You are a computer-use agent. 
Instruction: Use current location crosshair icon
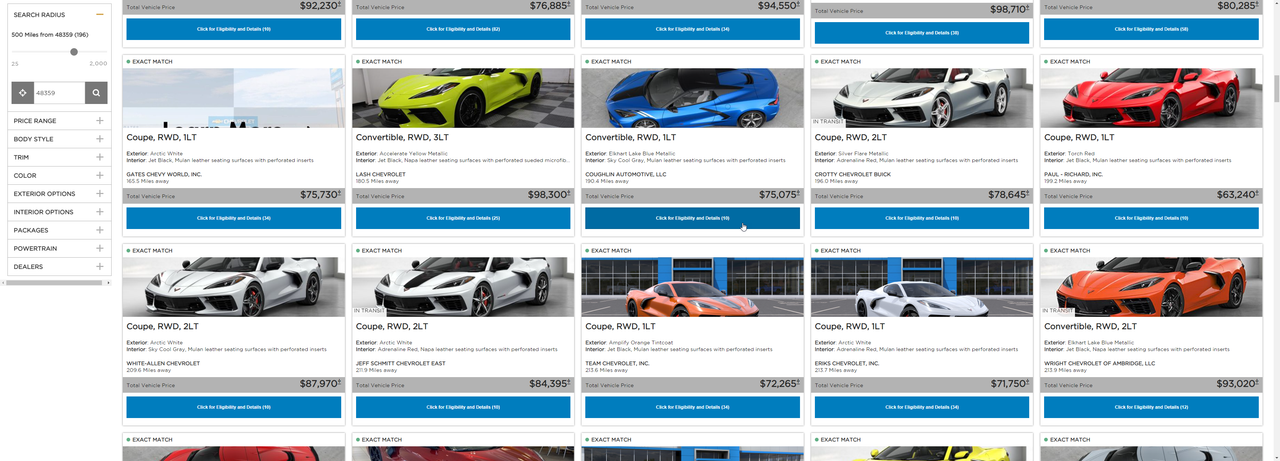[22, 93]
